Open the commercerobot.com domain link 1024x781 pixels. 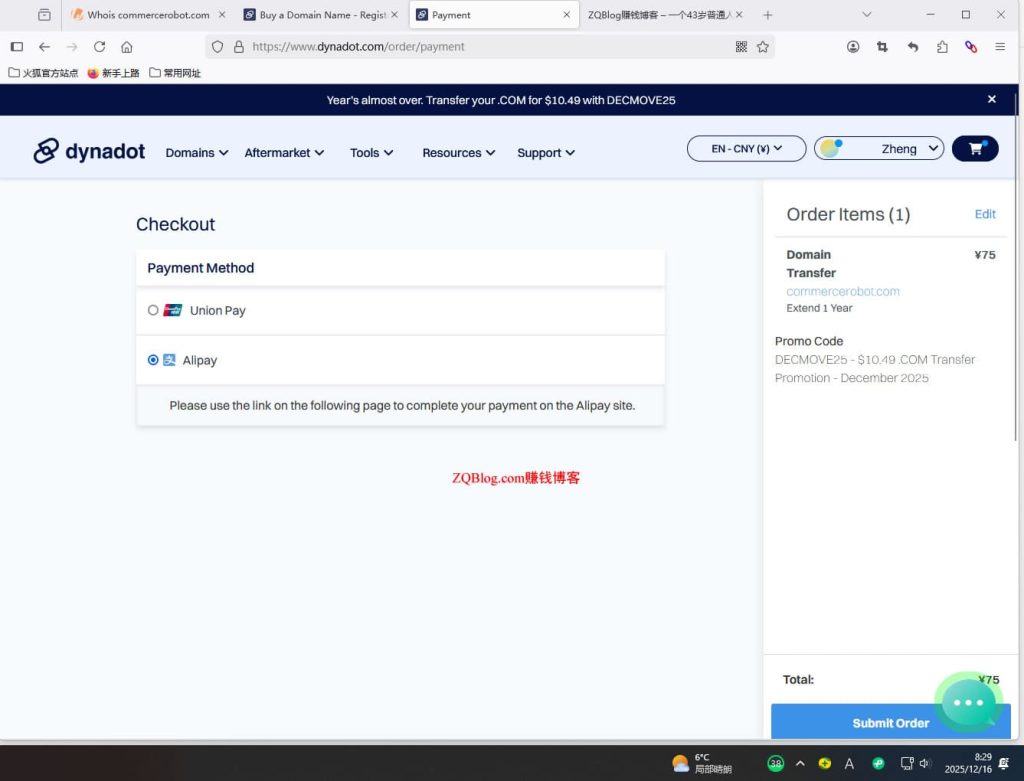point(842,291)
